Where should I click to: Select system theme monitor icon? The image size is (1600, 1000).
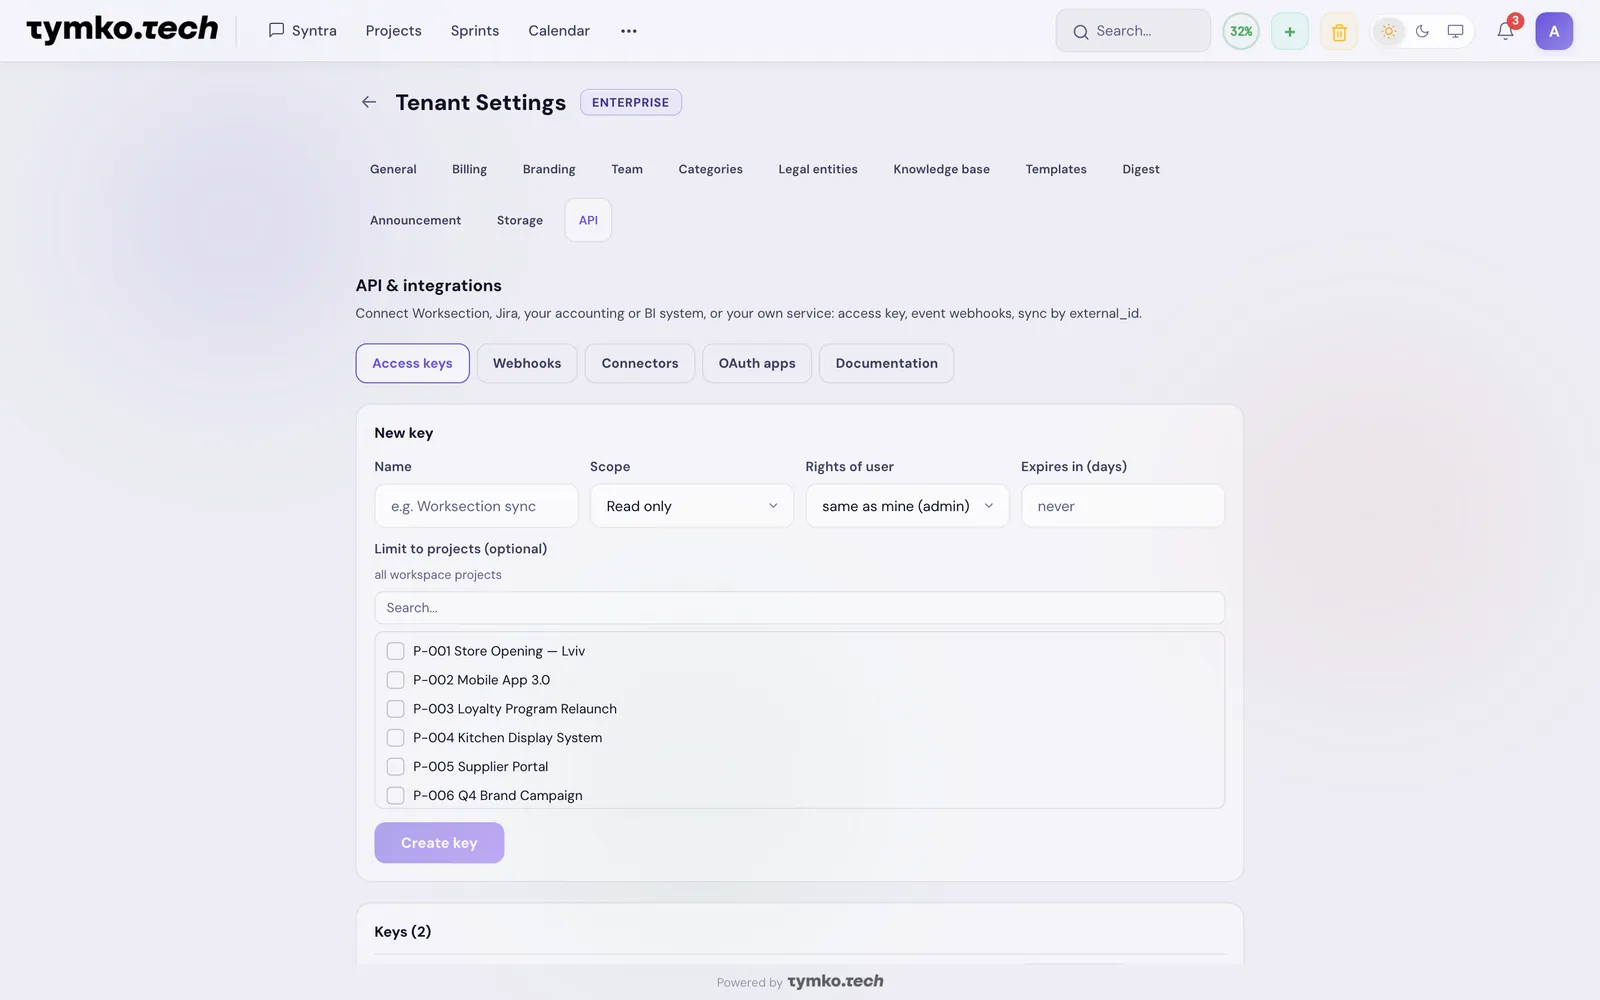[1455, 31]
